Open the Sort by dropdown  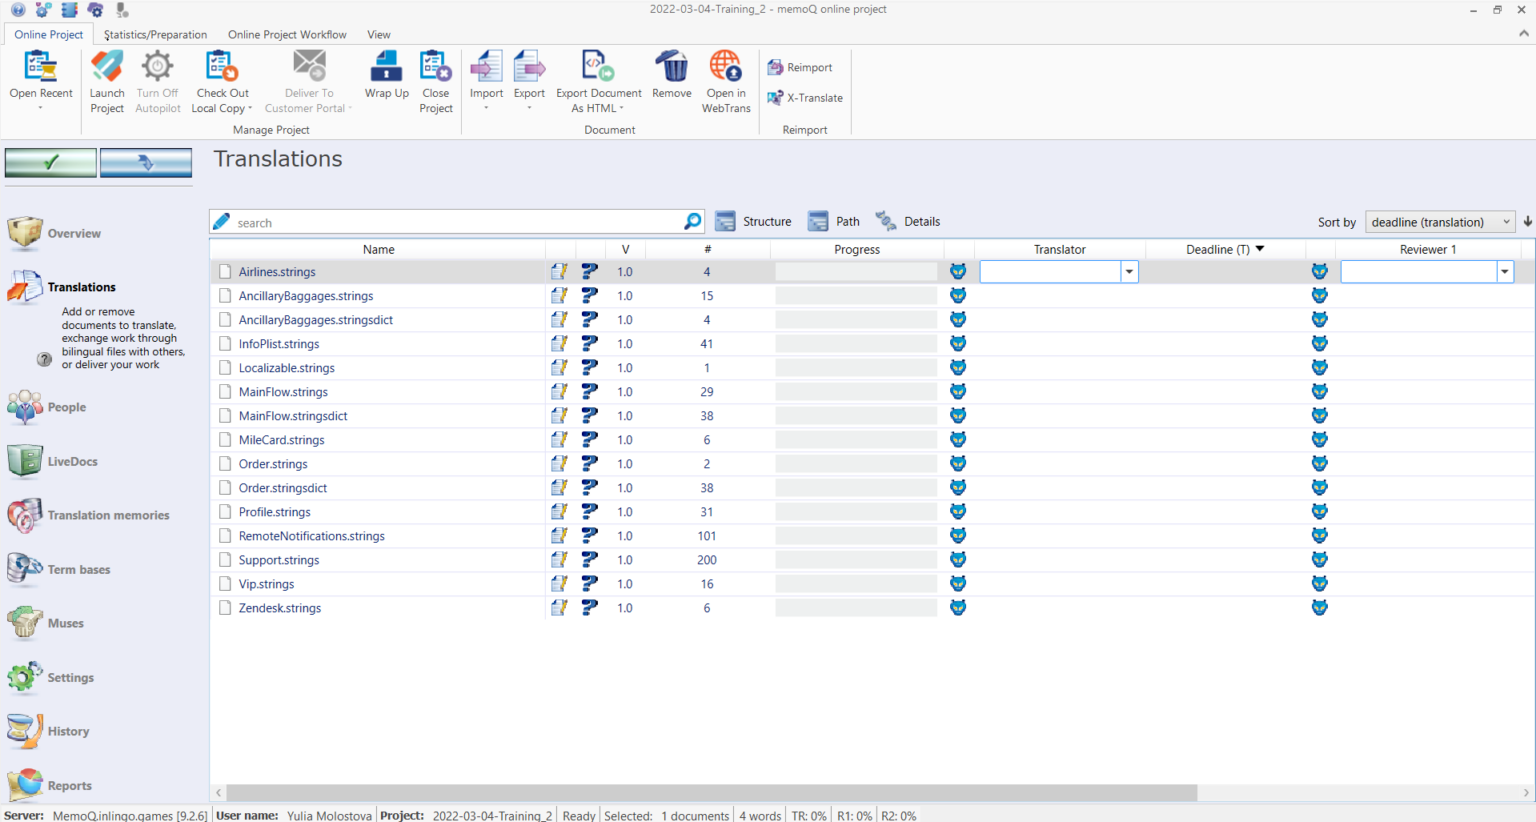1440,222
